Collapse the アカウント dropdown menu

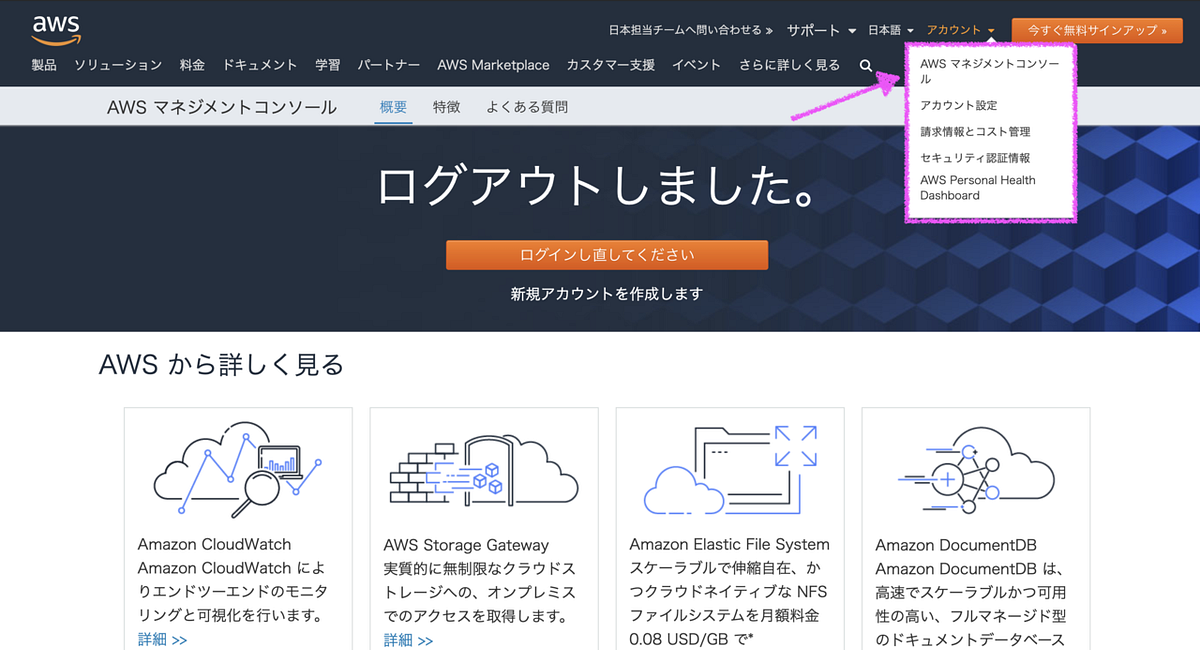[960, 30]
